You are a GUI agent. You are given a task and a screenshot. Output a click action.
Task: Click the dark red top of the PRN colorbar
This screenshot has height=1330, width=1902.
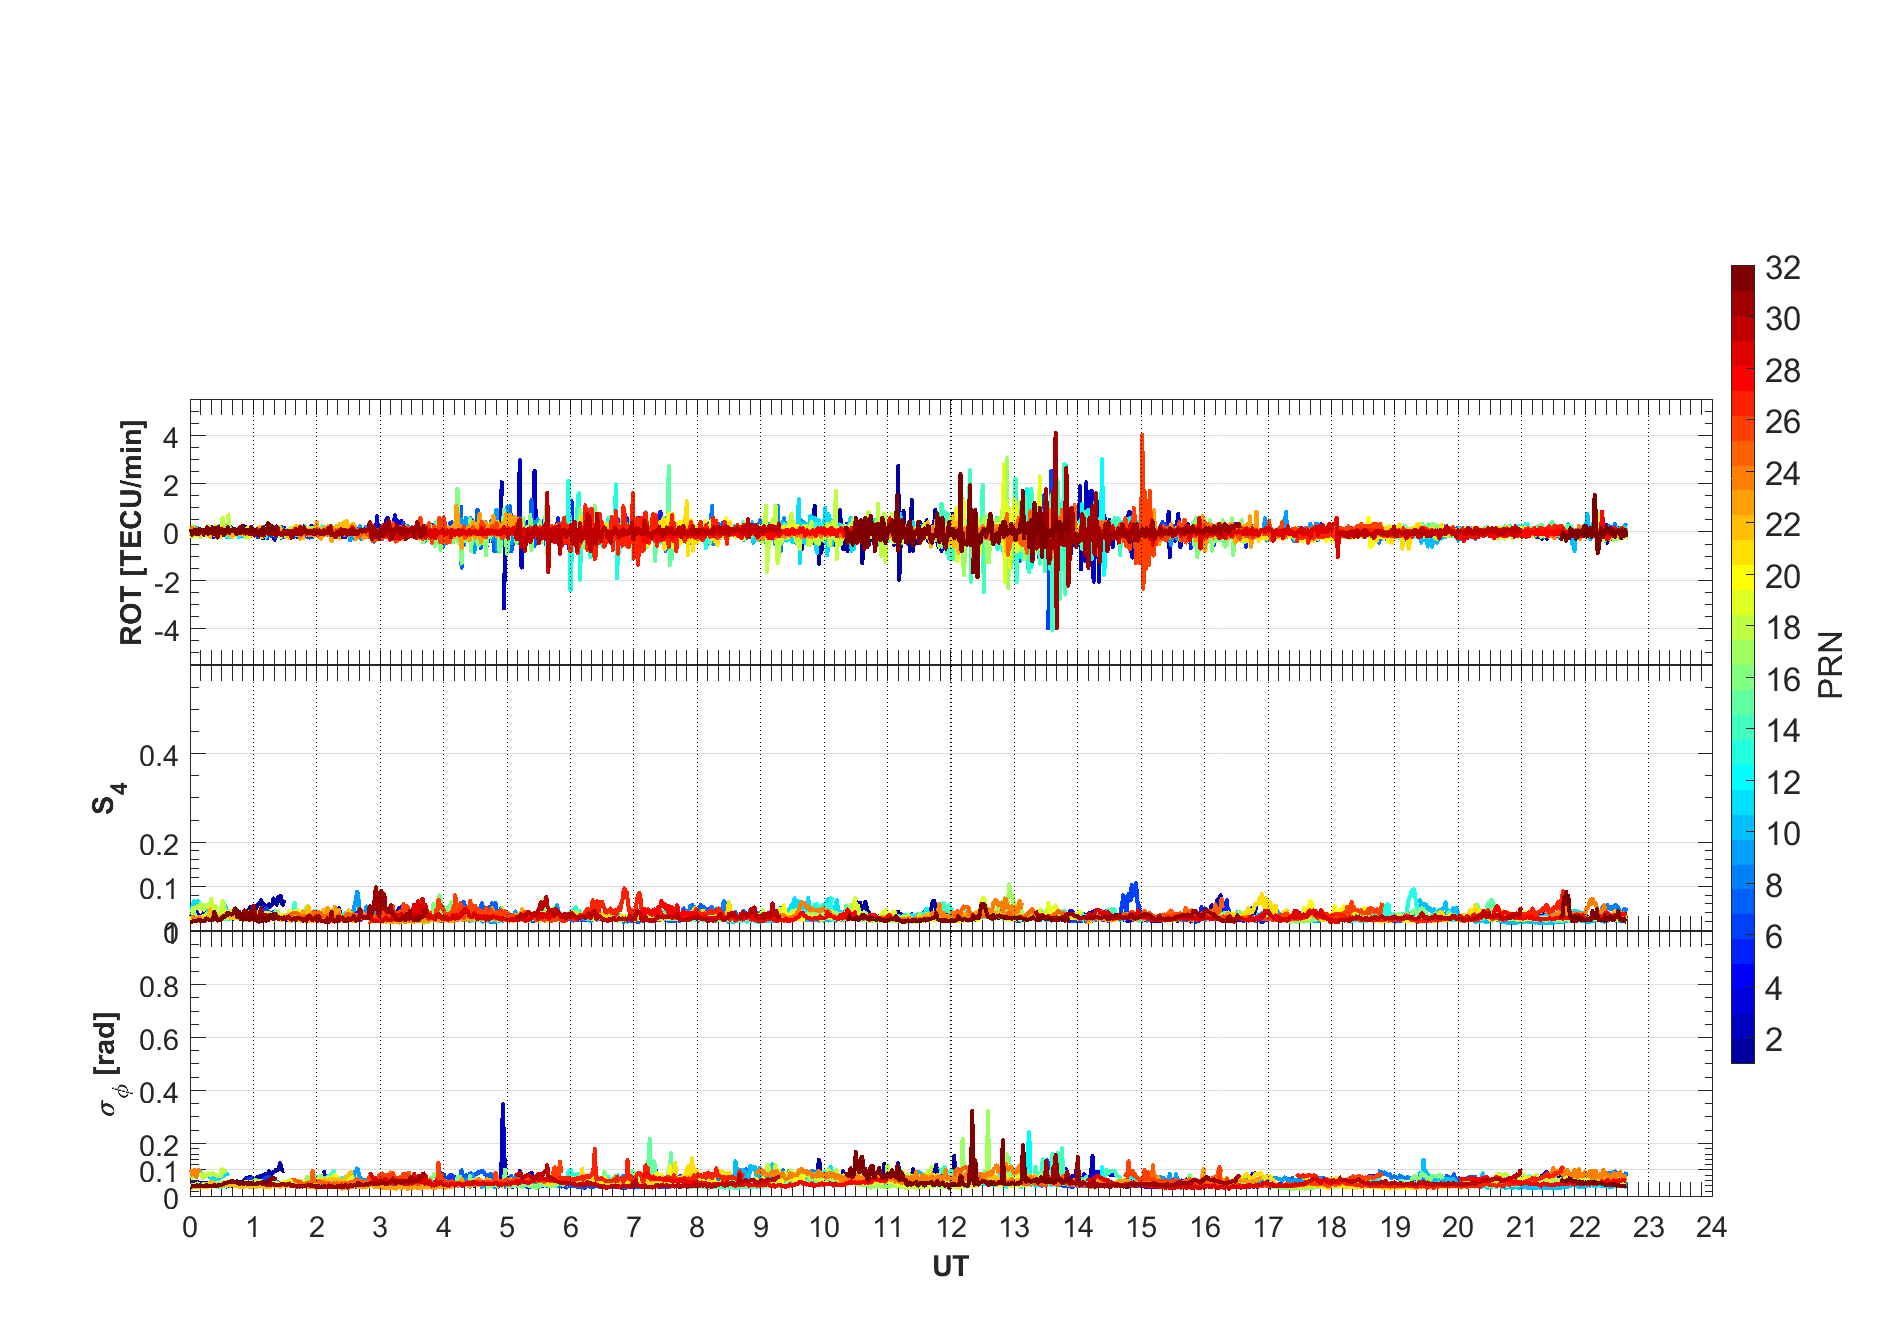pos(1742,278)
